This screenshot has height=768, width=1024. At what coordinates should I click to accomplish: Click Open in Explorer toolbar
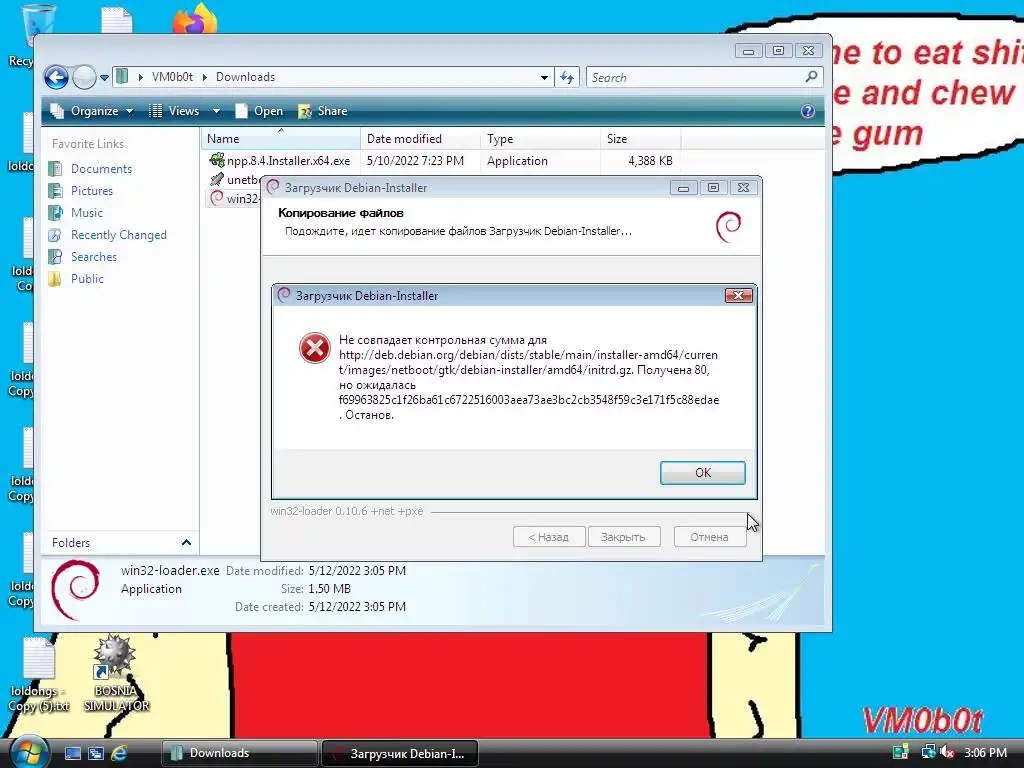coord(259,111)
